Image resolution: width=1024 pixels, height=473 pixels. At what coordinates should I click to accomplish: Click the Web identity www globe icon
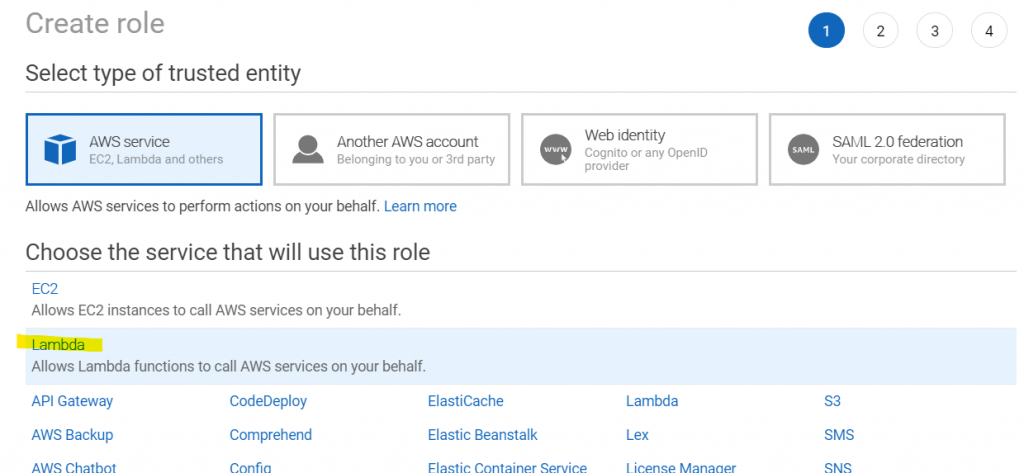point(555,150)
